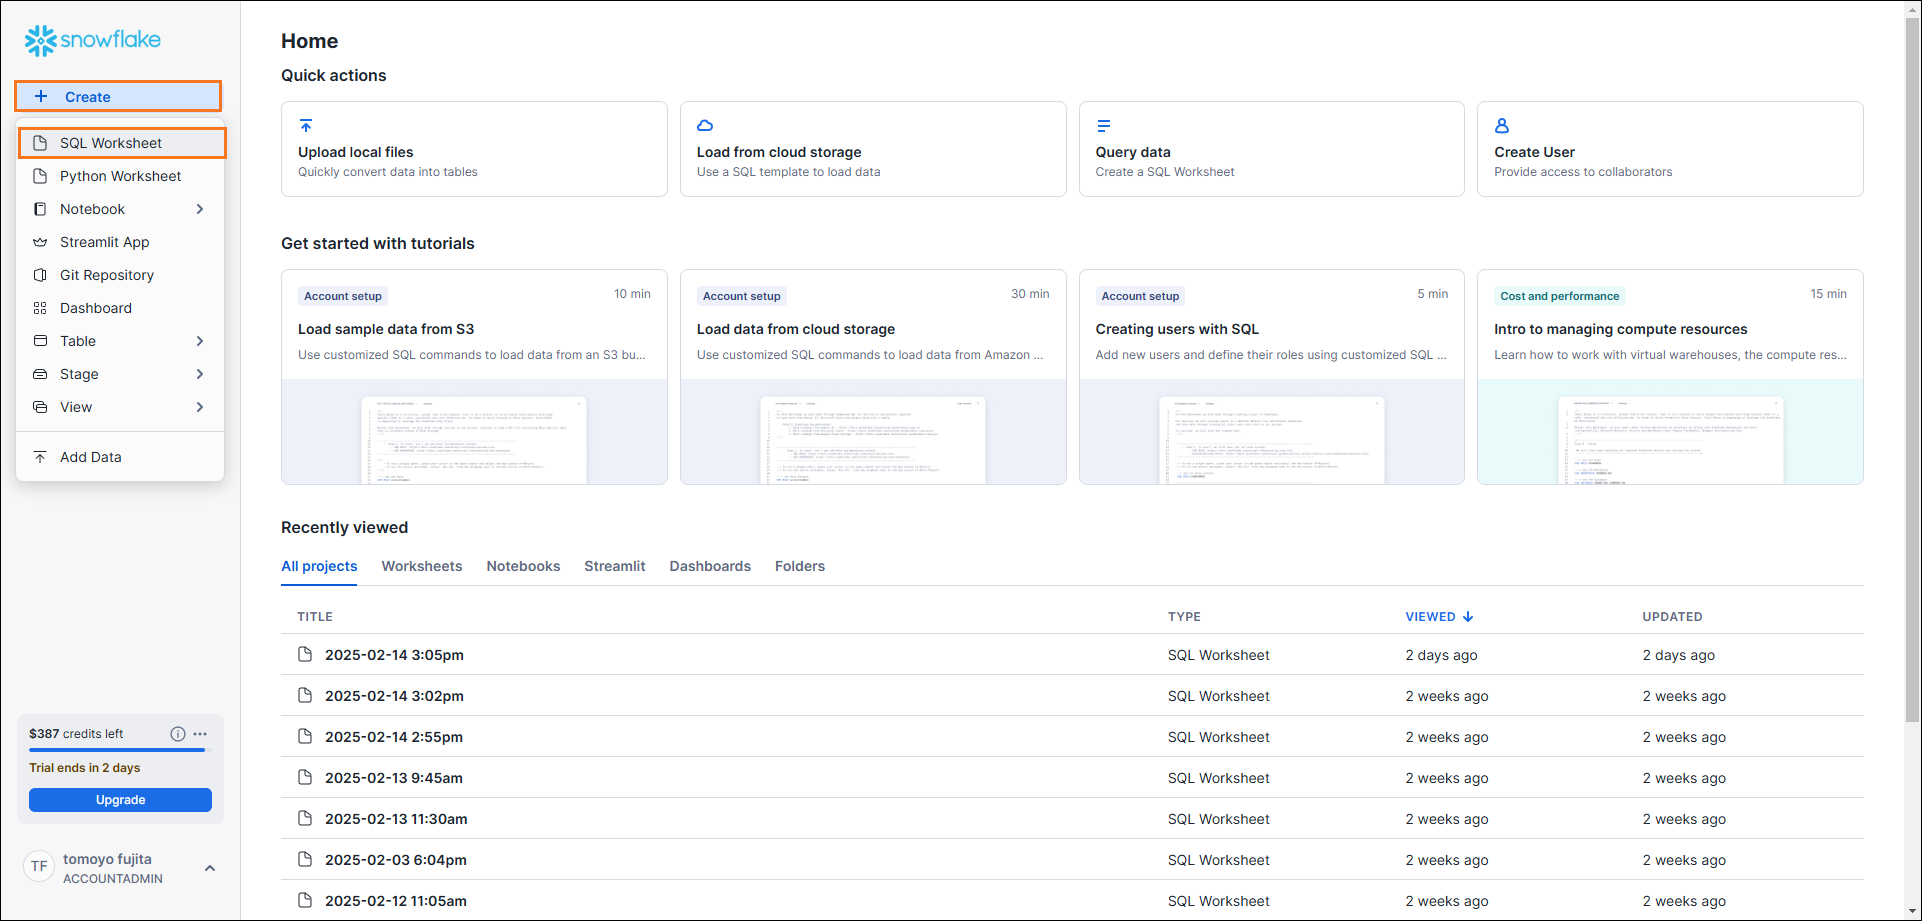The image size is (1922, 921).
Task: Click the person icon in Create User
Action: (1502, 126)
